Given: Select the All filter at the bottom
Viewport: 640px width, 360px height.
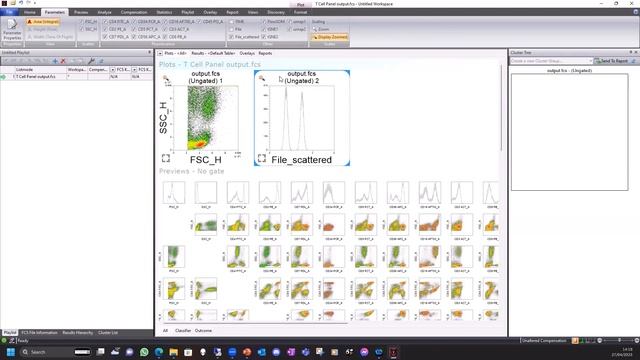Looking at the screenshot, I should point(165,331).
